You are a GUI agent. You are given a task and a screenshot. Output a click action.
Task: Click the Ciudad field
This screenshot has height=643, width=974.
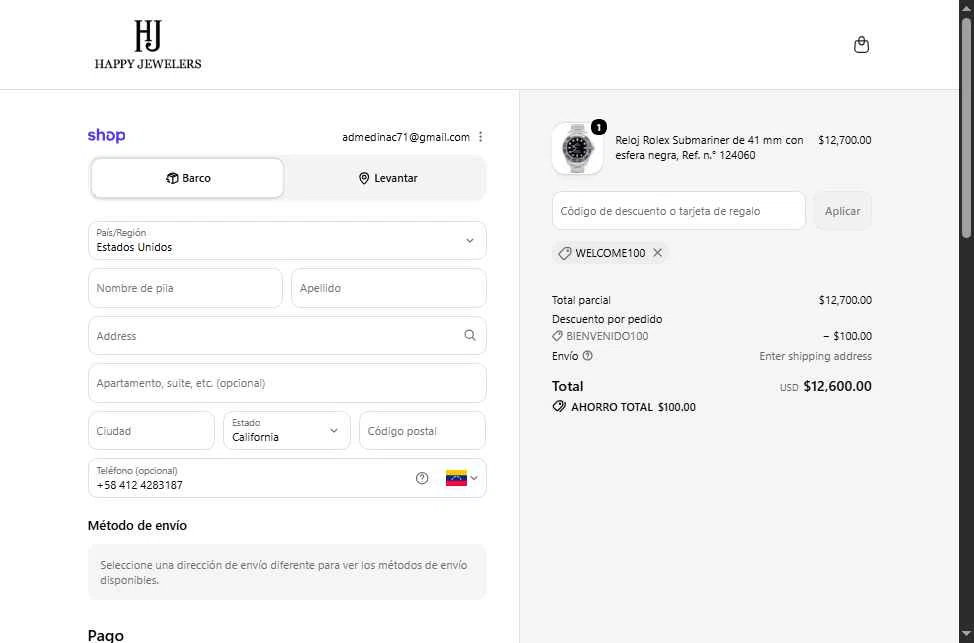pos(151,431)
